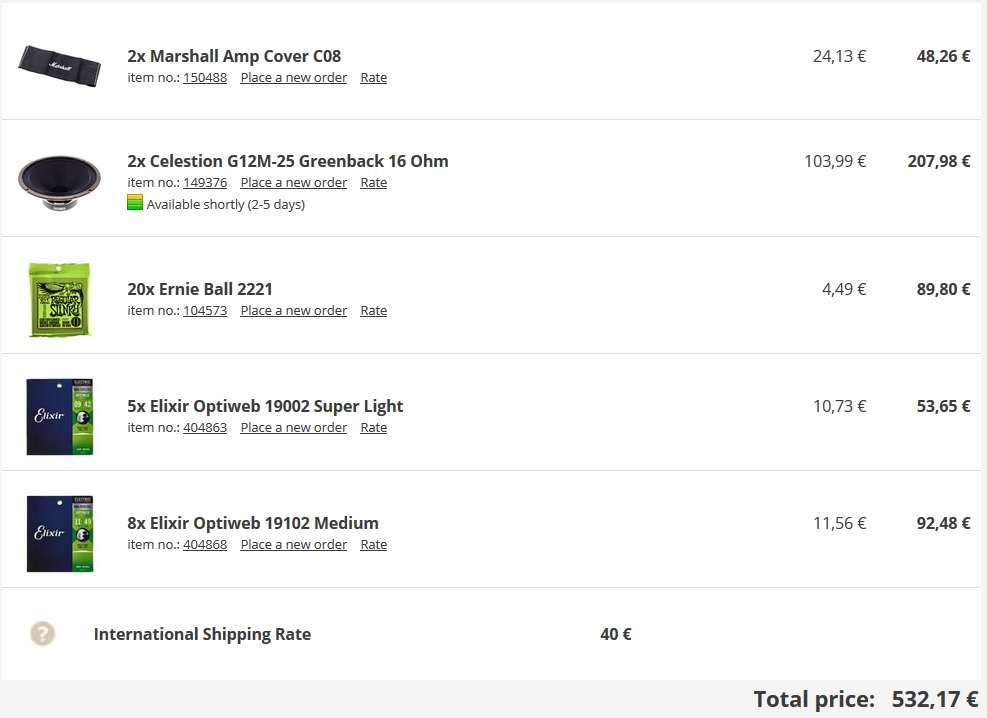Click the Ernie Ball 2221 product title
Screen dimensions: 987x718
(200, 289)
